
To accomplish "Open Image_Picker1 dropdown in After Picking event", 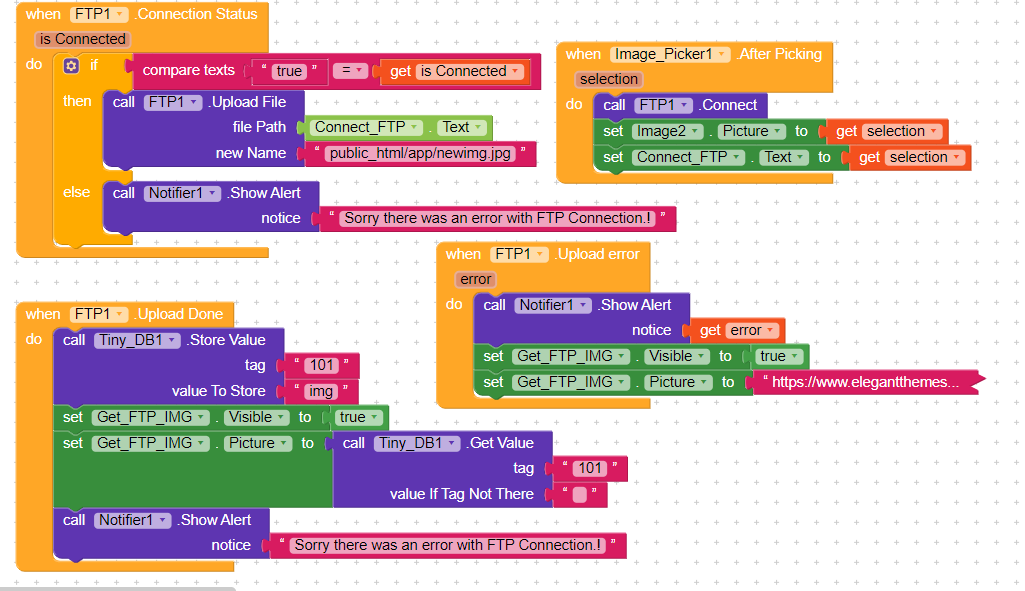I will coord(670,54).
